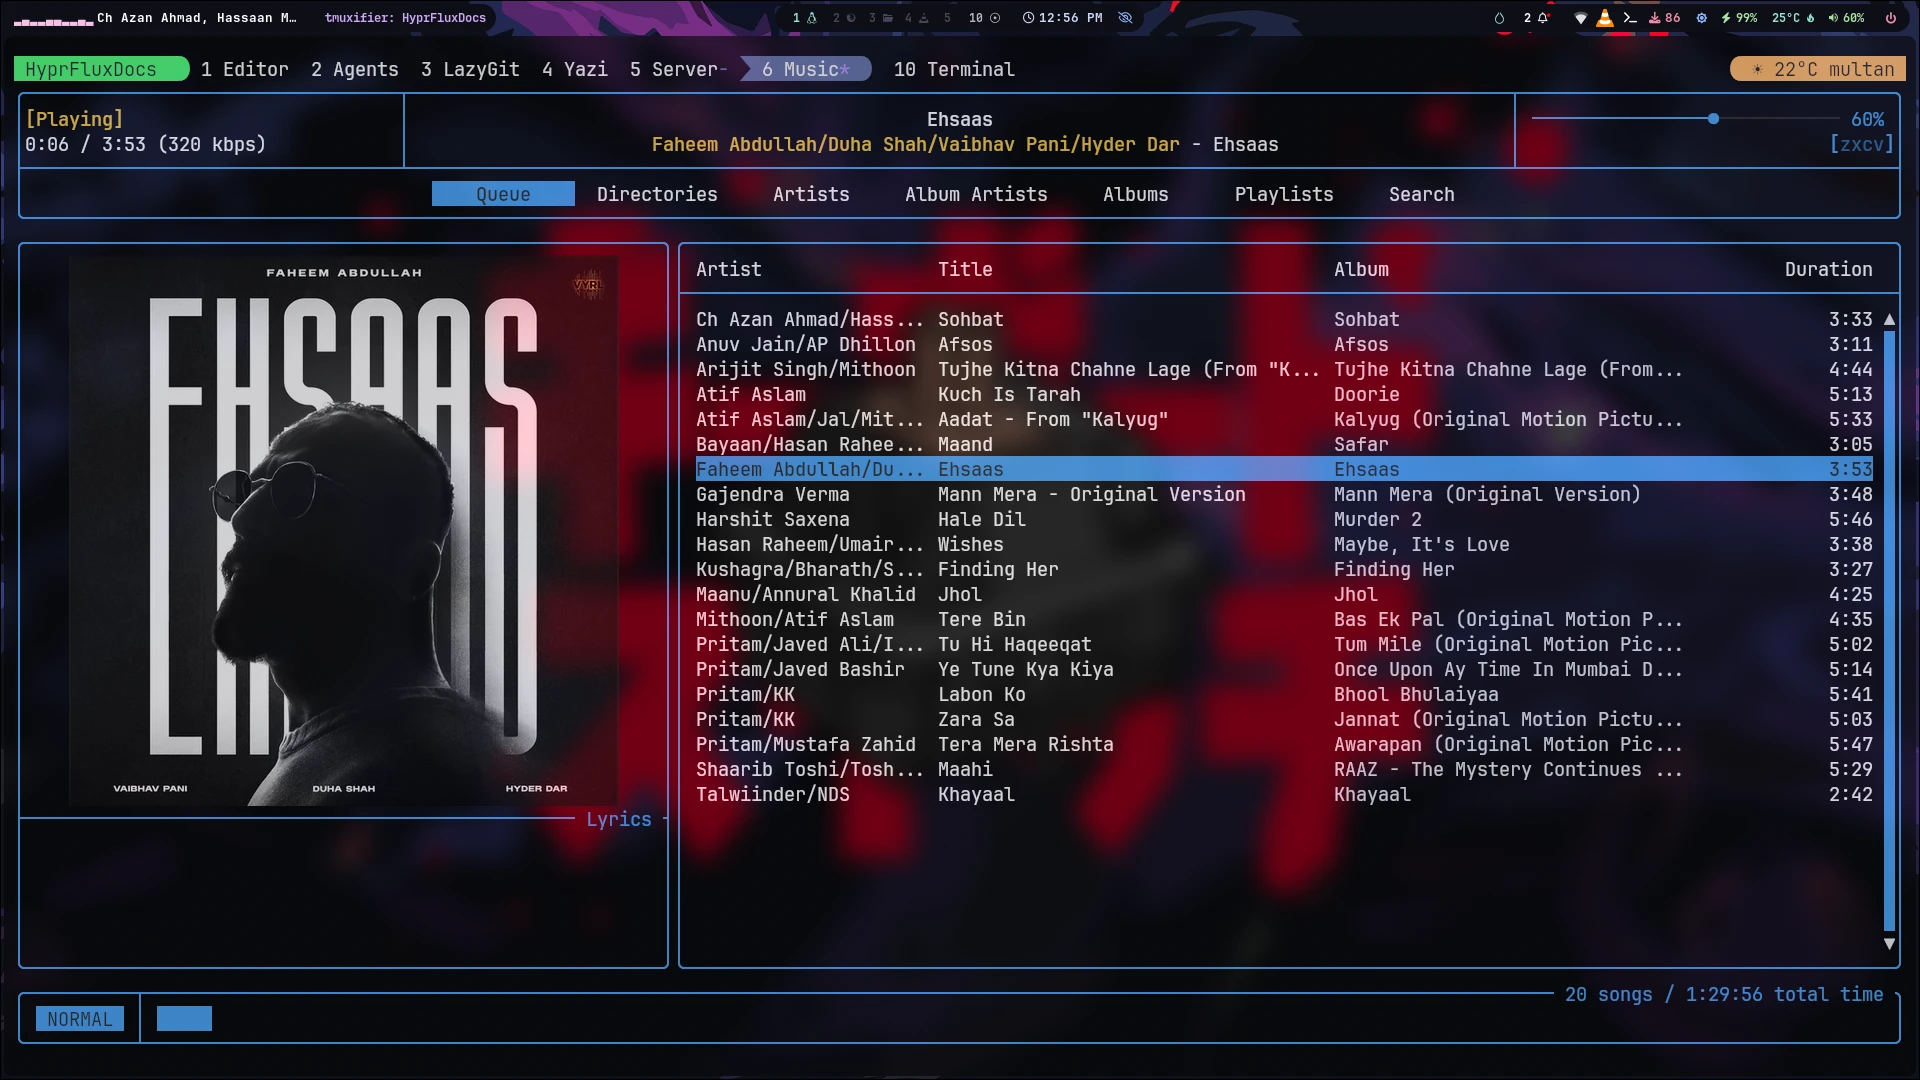Click the Ehsaas album art thumbnail

coord(343,531)
